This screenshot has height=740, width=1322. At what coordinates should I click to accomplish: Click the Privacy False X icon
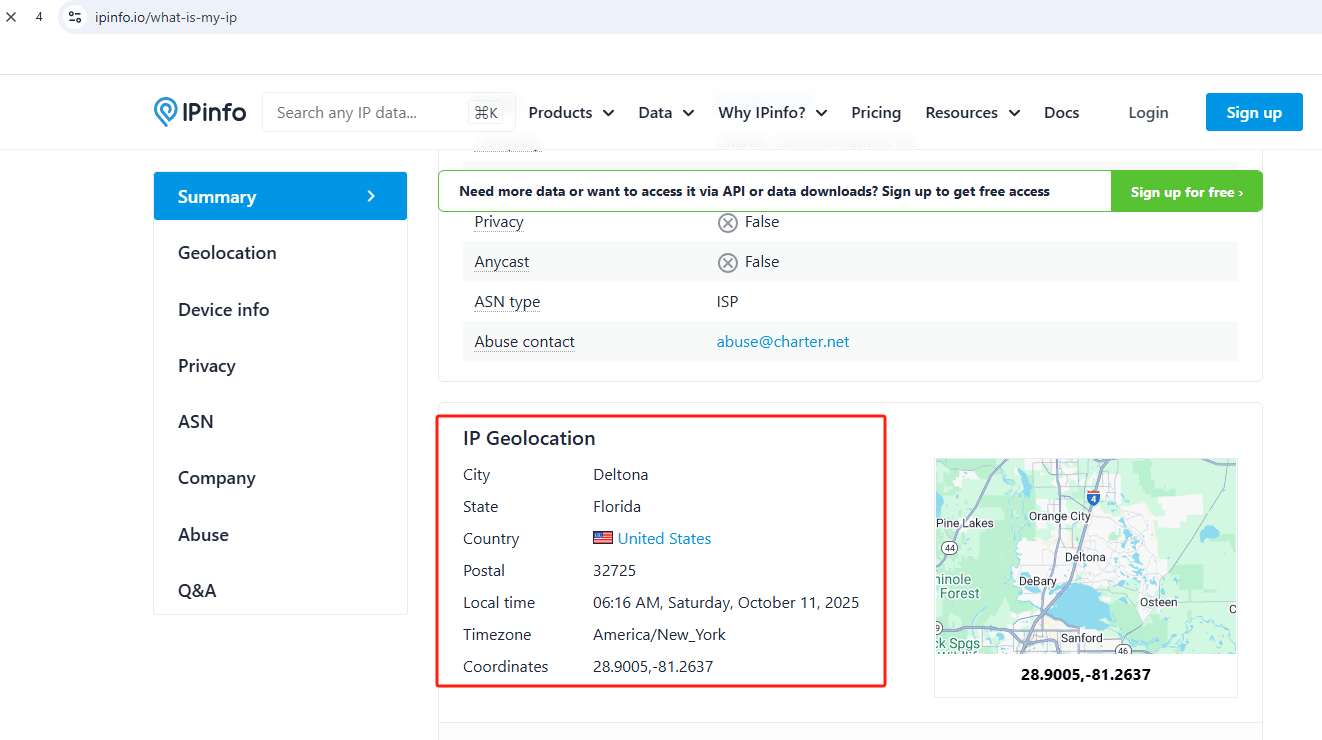click(728, 222)
